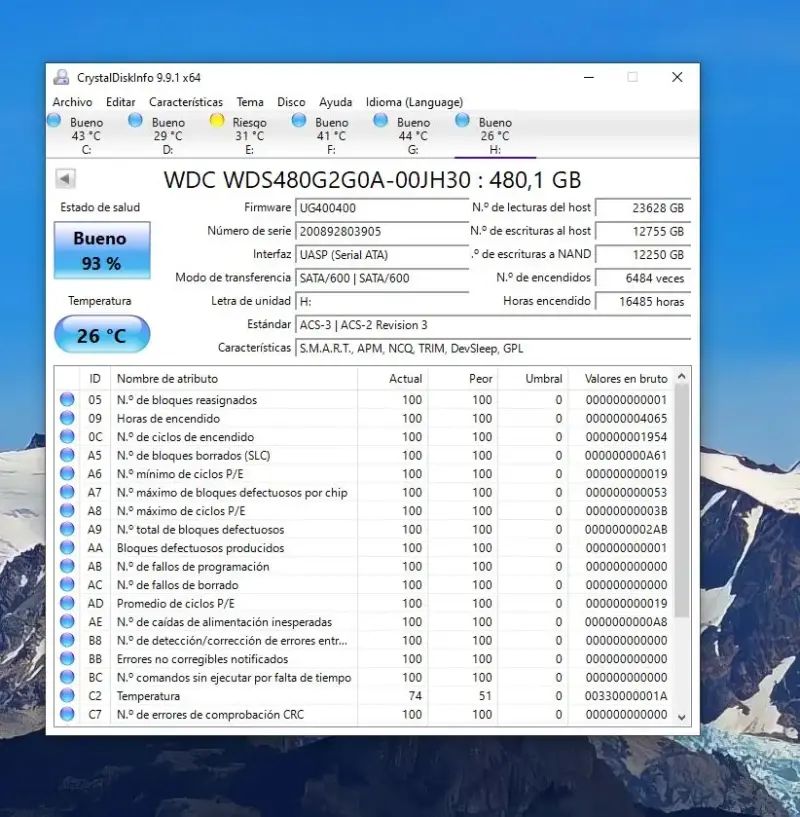
Task: Go to previous disk with left arrow
Action: click(65, 179)
